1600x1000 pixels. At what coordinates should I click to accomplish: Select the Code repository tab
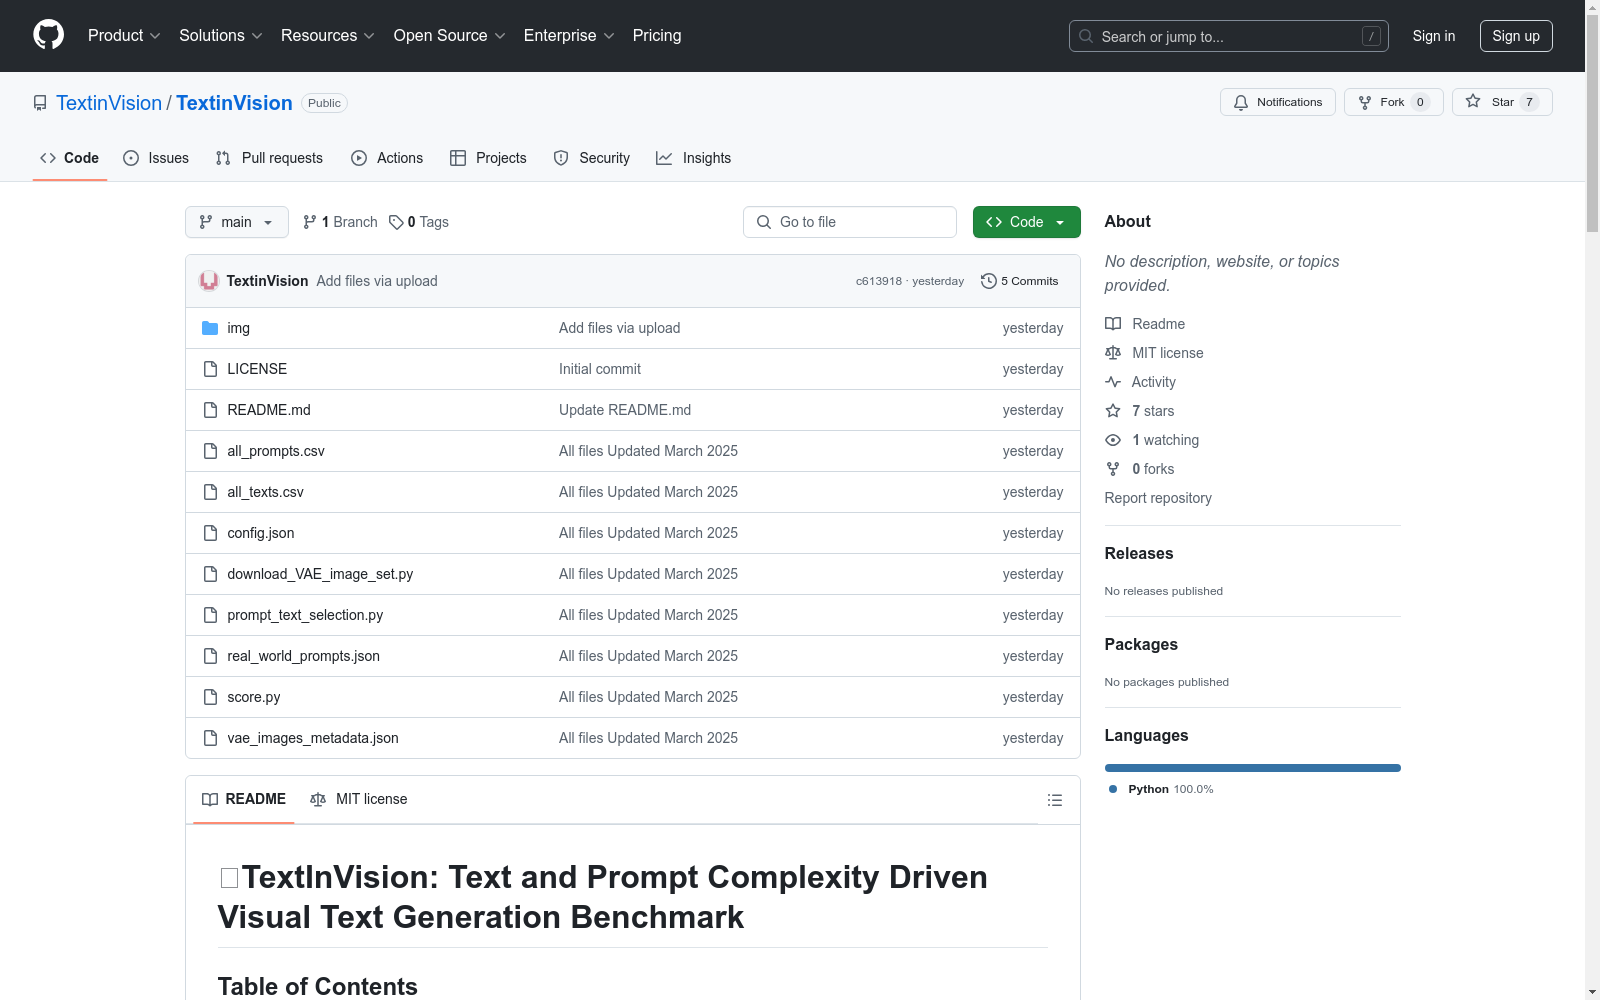click(x=70, y=158)
